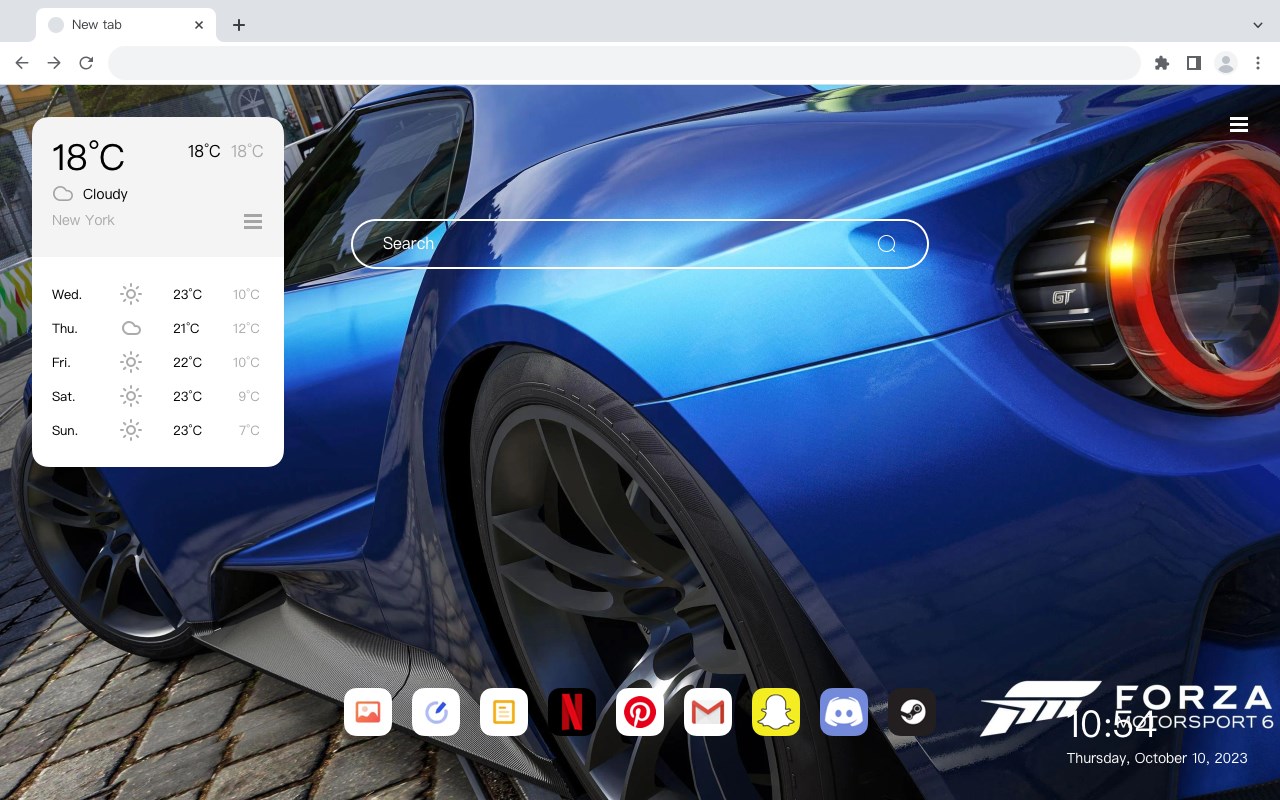Go forward in browser history
This screenshot has height=800, width=1280.
coord(54,63)
